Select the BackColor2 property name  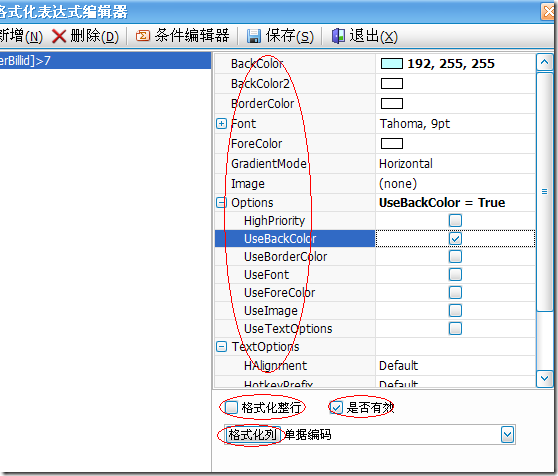pyautogui.click(x=260, y=84)
